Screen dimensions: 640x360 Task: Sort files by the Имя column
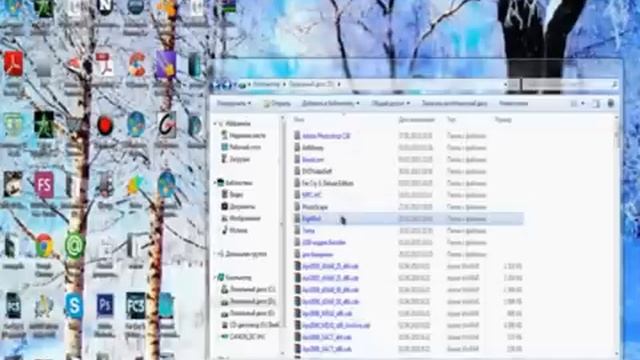pyautogui.click(x=299, y=120)
